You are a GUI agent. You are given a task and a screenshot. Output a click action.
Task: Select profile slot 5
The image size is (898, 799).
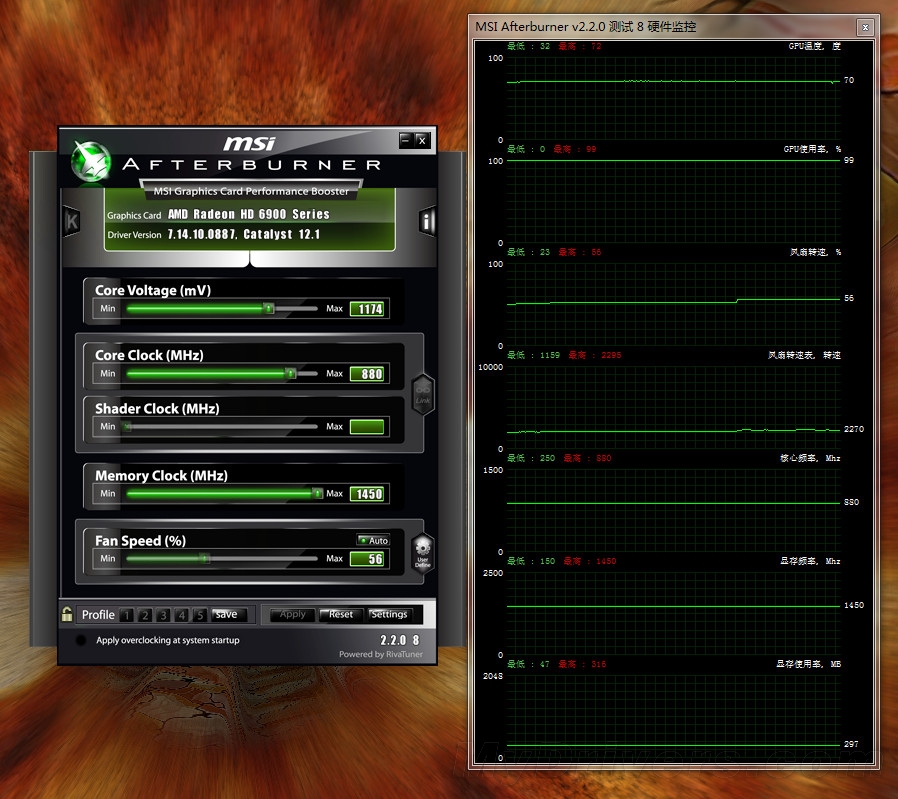(x=200, y=615)
